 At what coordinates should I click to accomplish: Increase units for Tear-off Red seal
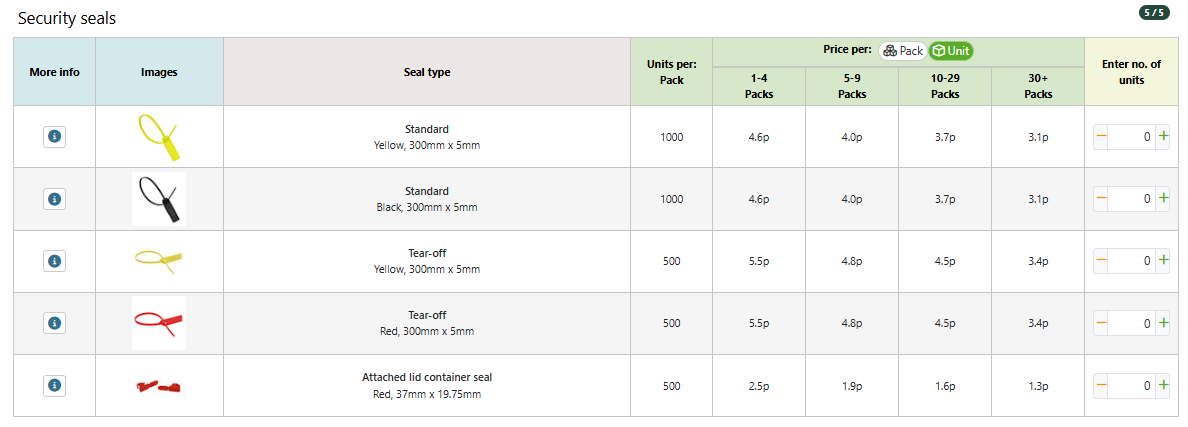[1164, 323]
